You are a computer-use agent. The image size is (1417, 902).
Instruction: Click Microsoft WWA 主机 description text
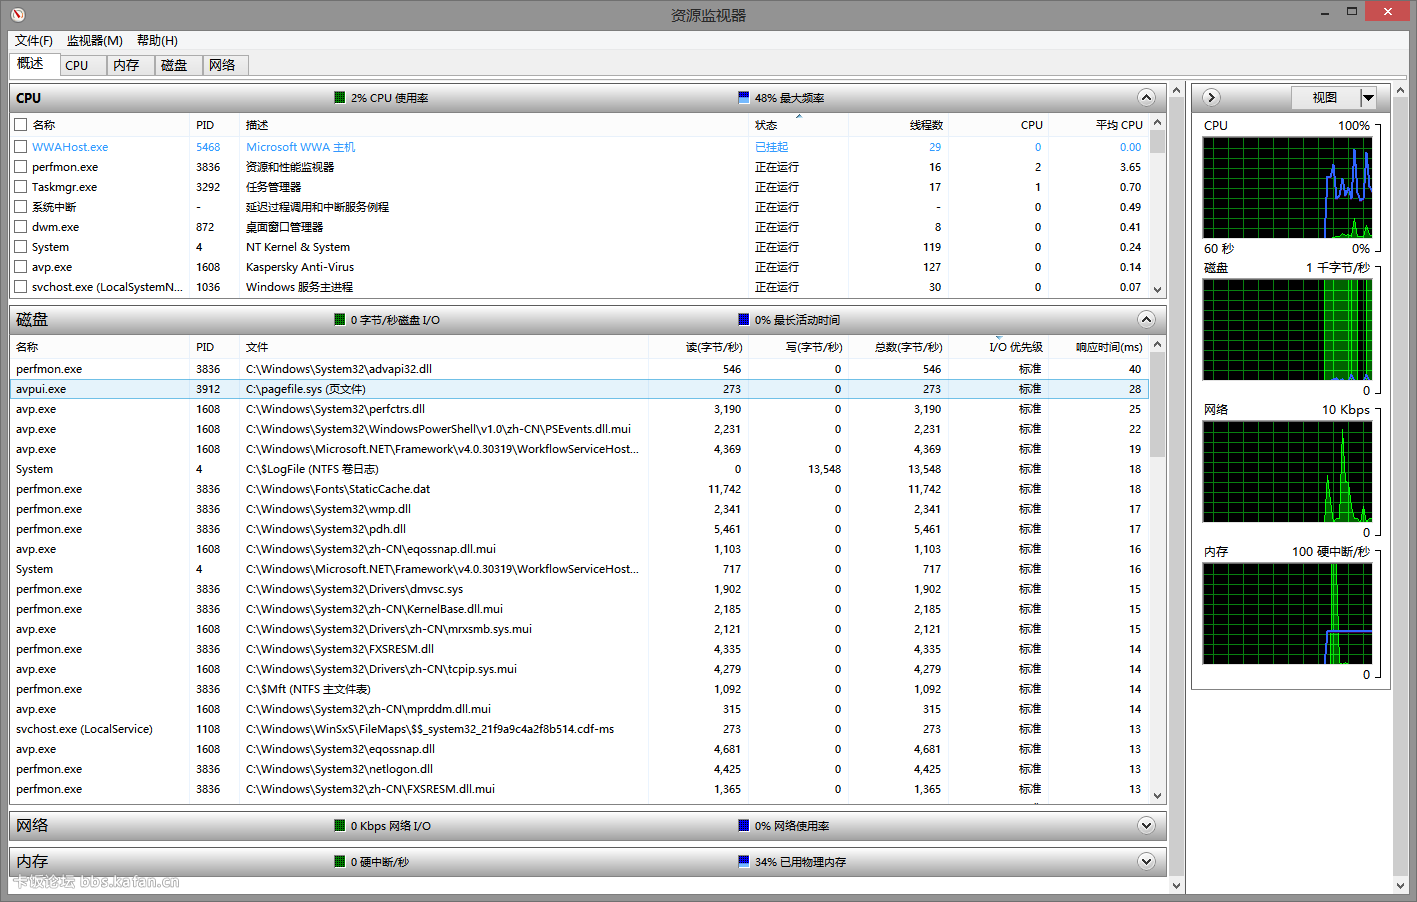click(x=300, y=147)
